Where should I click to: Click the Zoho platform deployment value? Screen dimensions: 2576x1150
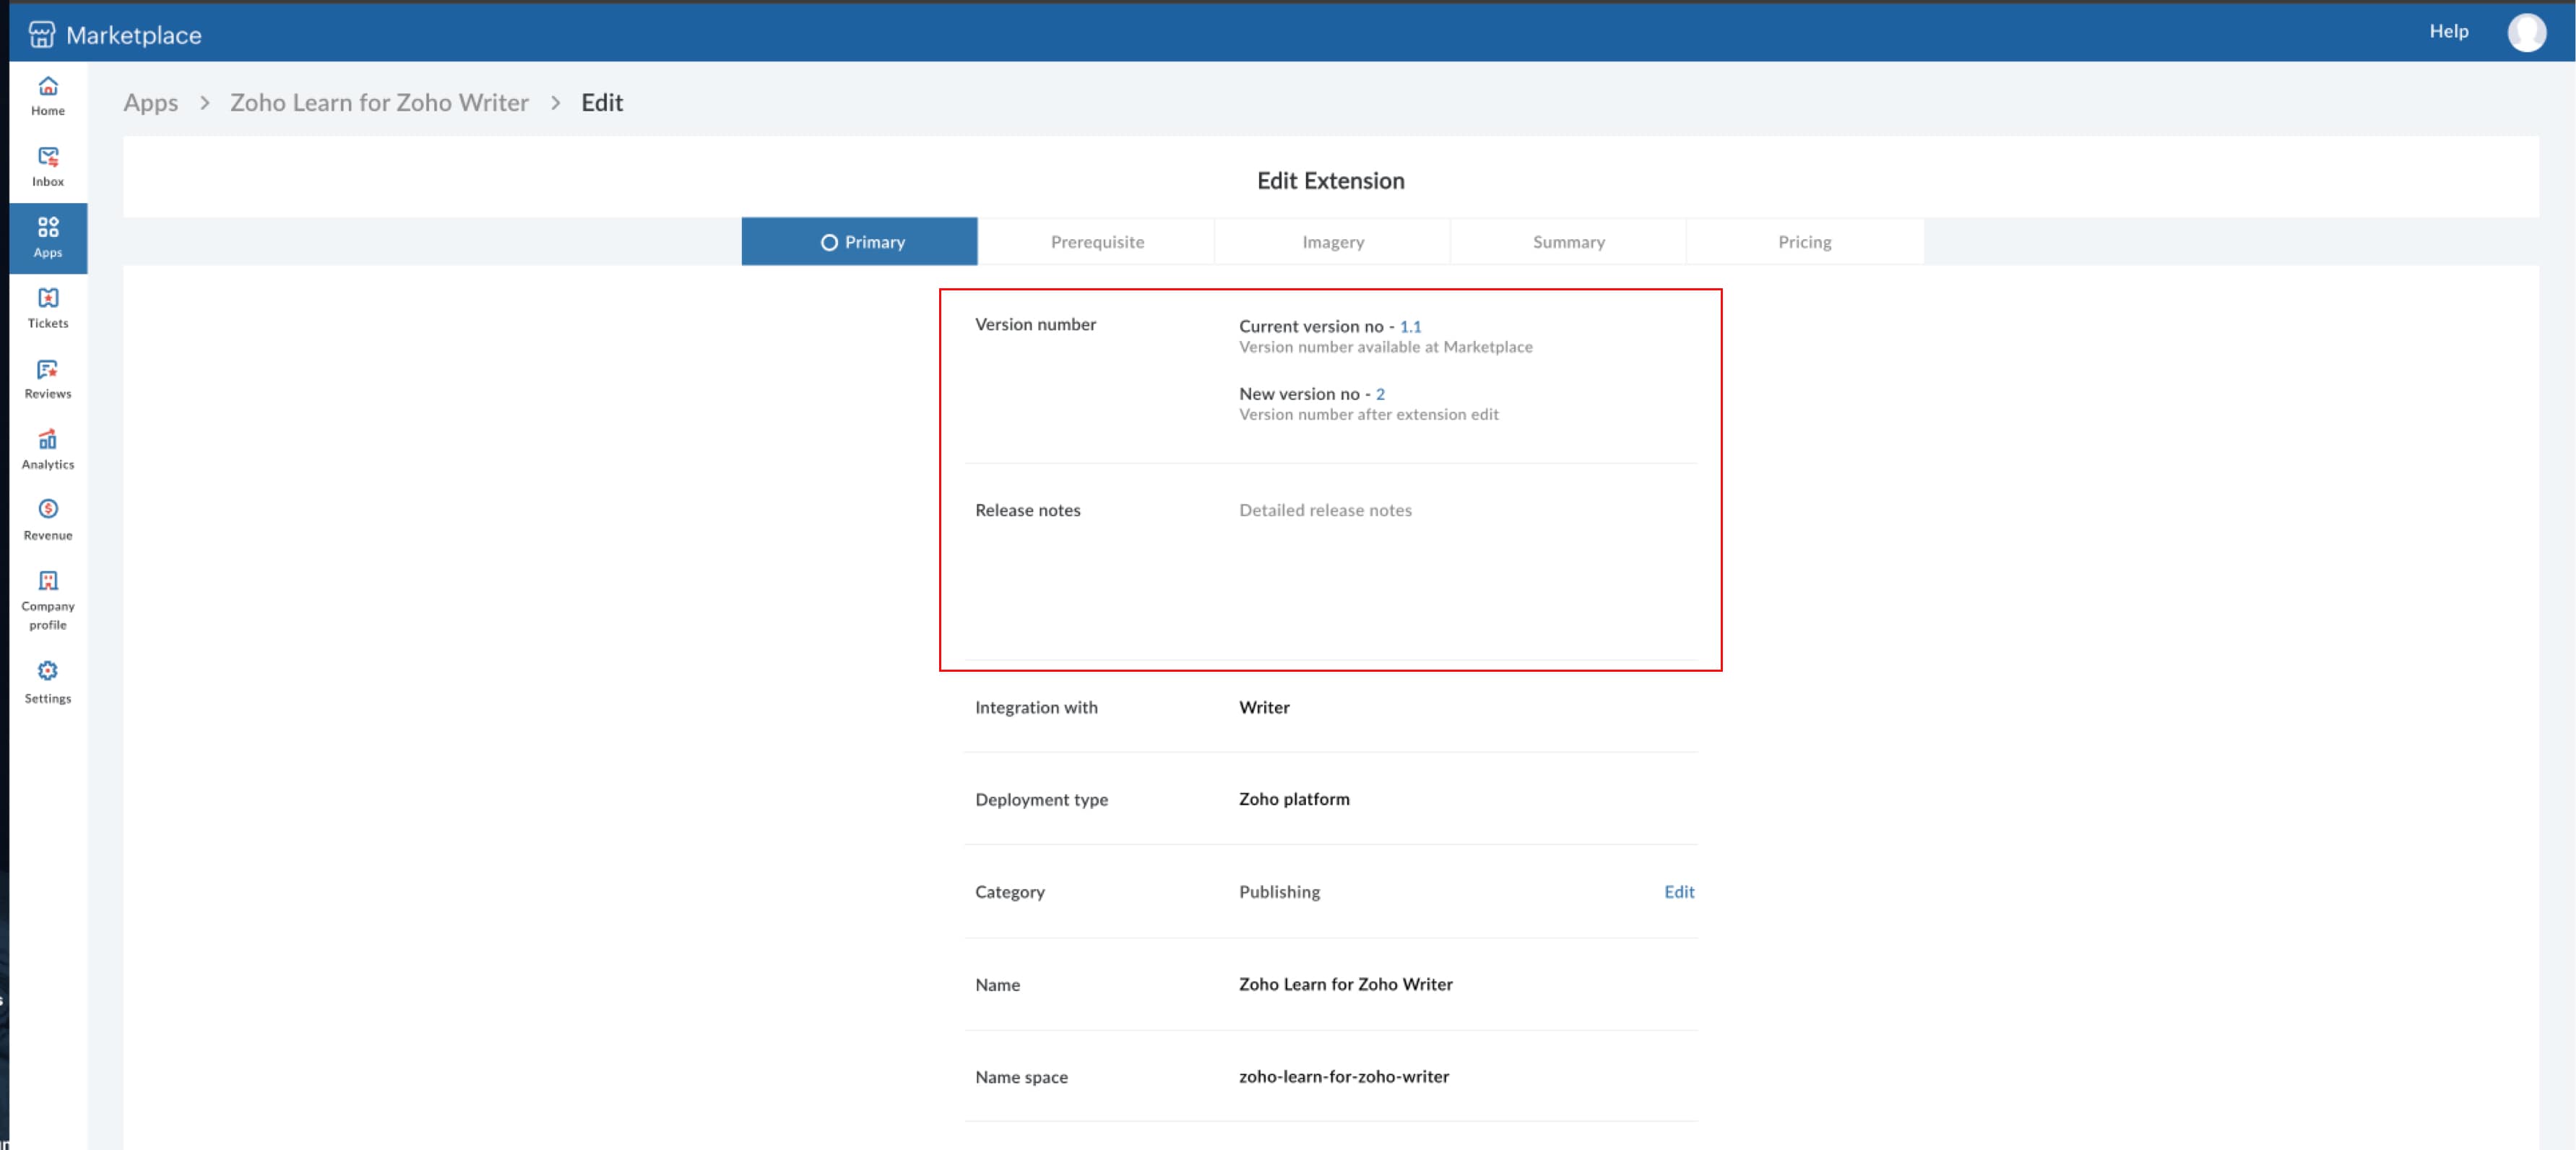point(1294,800)
